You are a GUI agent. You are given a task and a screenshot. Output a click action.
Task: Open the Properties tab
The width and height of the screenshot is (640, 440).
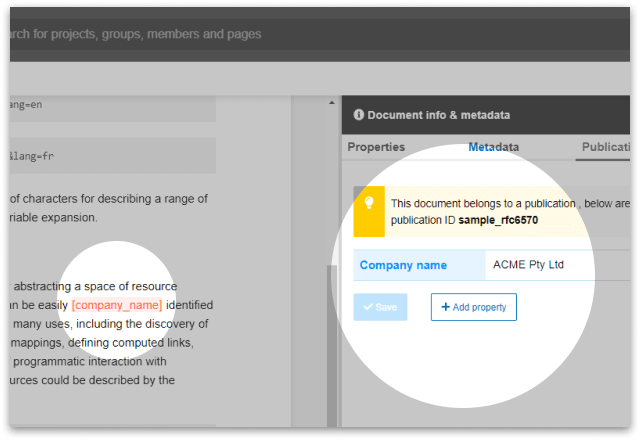[376, 147]
